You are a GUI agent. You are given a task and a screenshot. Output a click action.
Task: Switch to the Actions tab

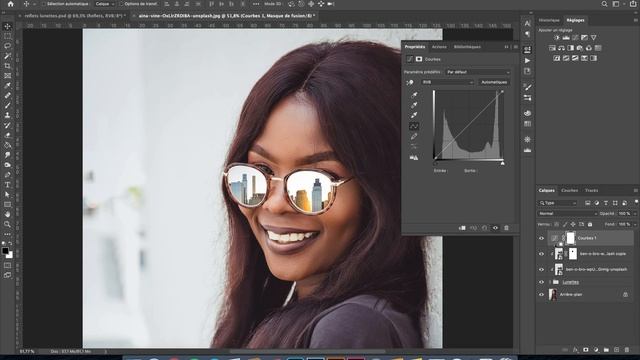(439, 47)
